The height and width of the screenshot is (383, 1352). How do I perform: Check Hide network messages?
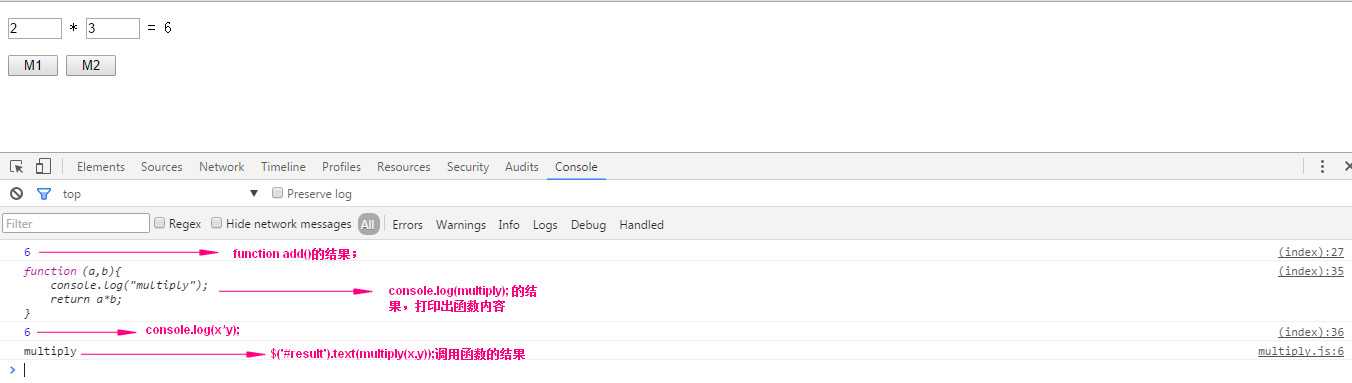click(216, 224)
